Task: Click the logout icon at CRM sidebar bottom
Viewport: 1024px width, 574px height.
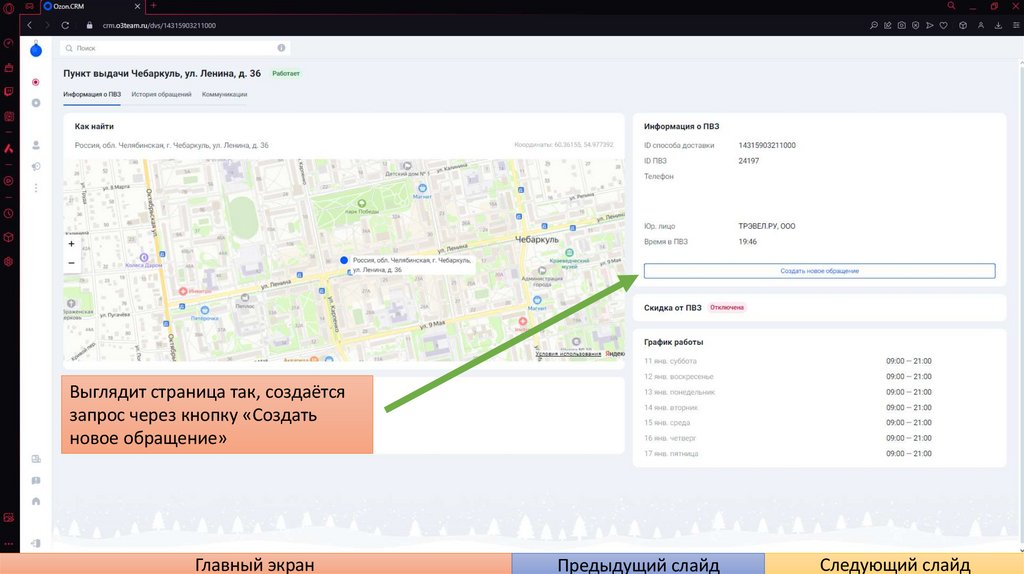Action: point(36,543)
